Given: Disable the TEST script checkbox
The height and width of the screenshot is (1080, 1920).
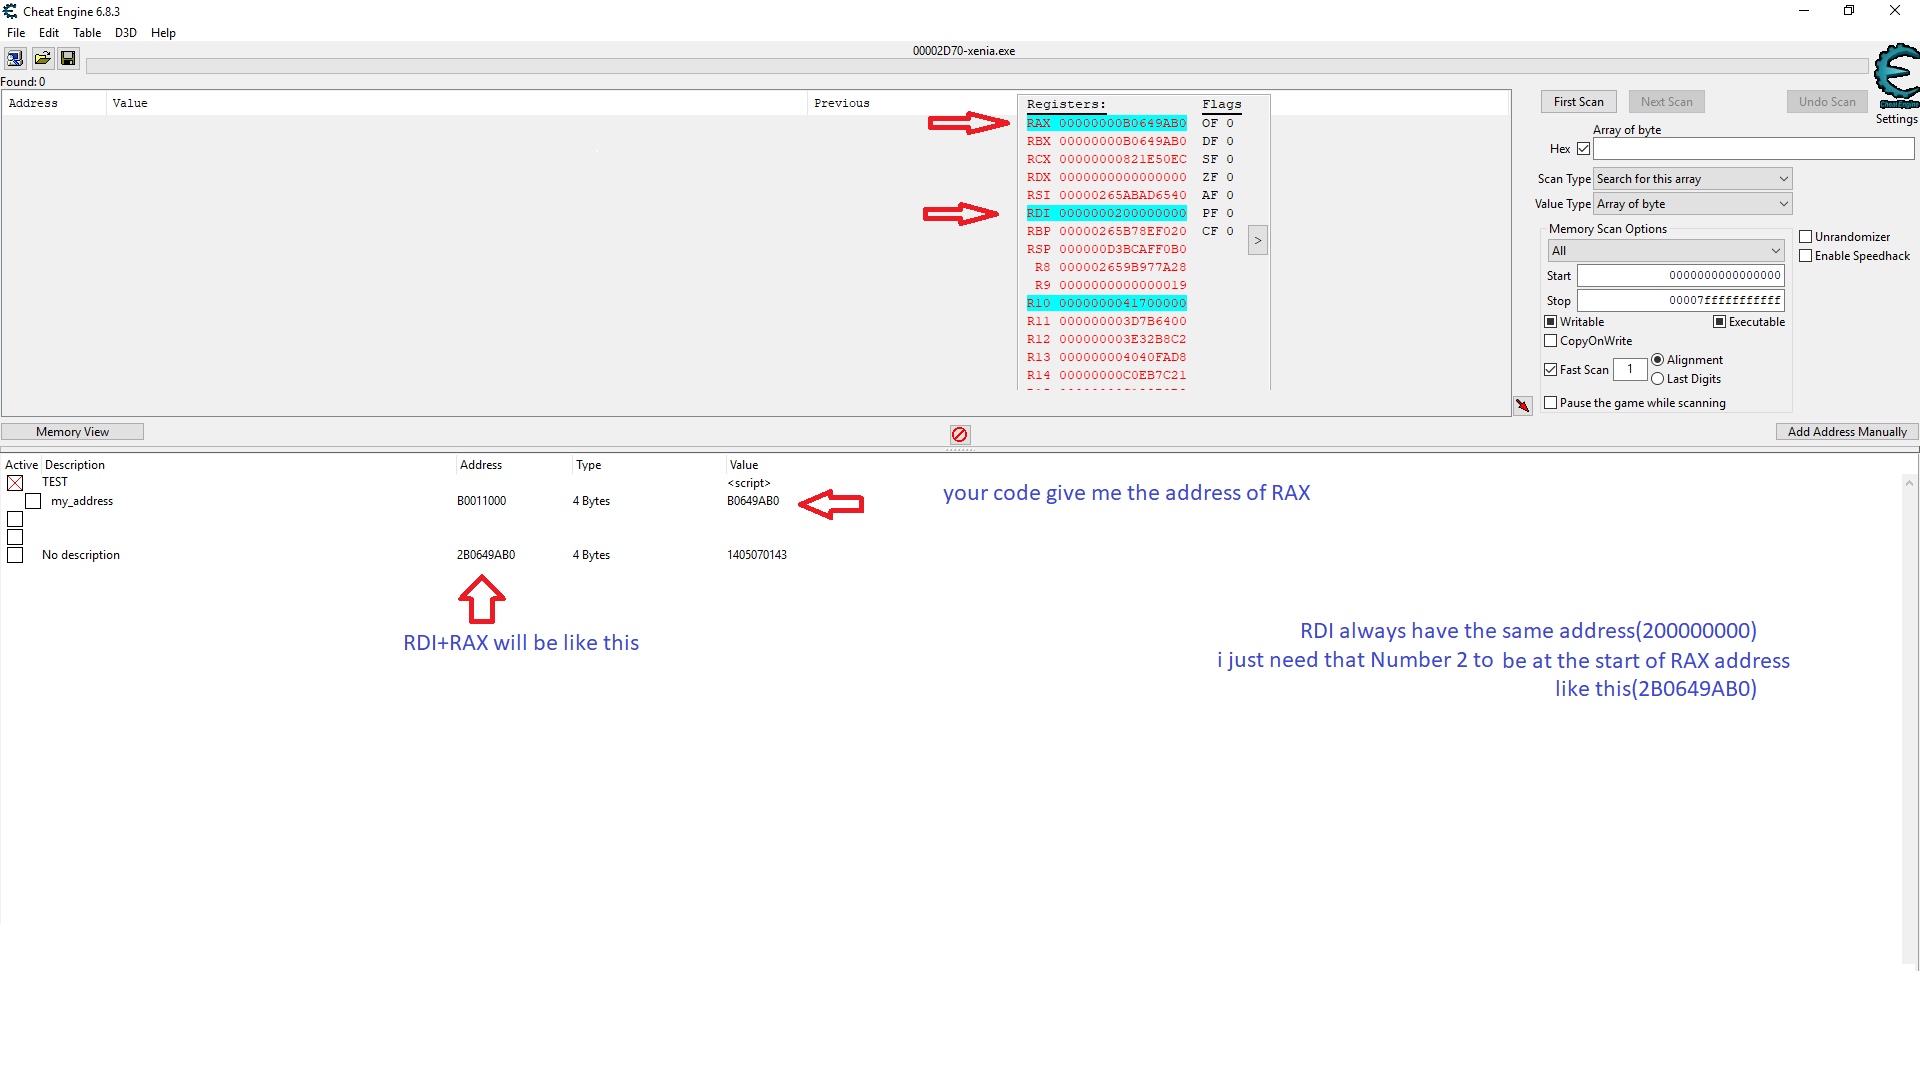Looking at the screenshot, I should [15, 483].
